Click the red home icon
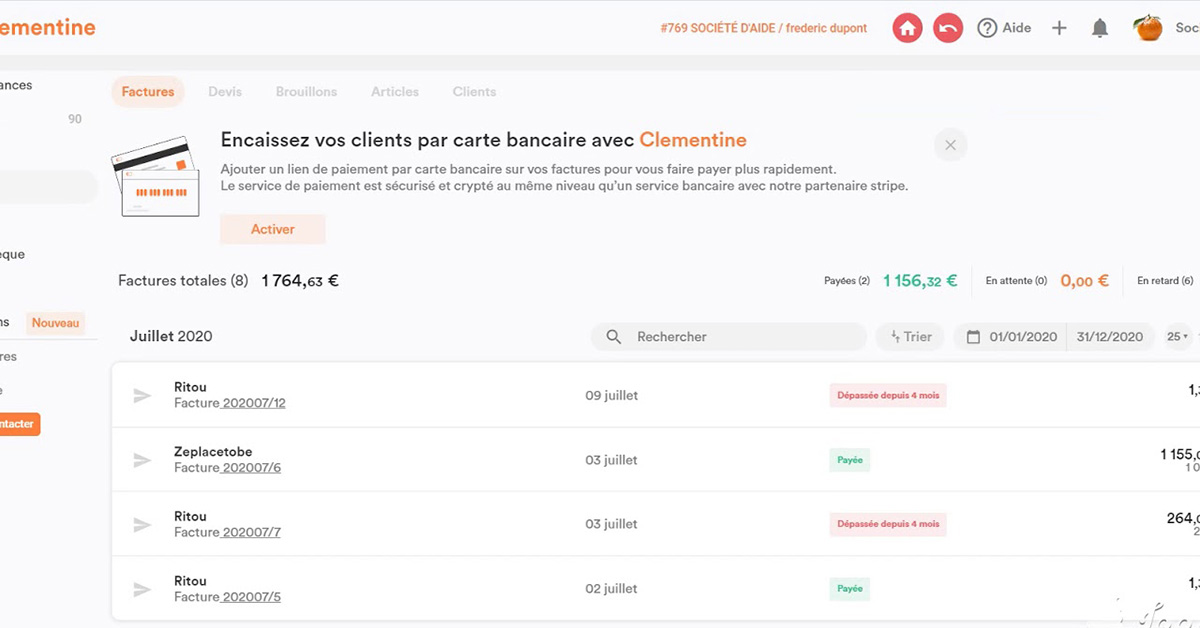The width and height of the screenshot is (1200, 628). tap(907, 28)
